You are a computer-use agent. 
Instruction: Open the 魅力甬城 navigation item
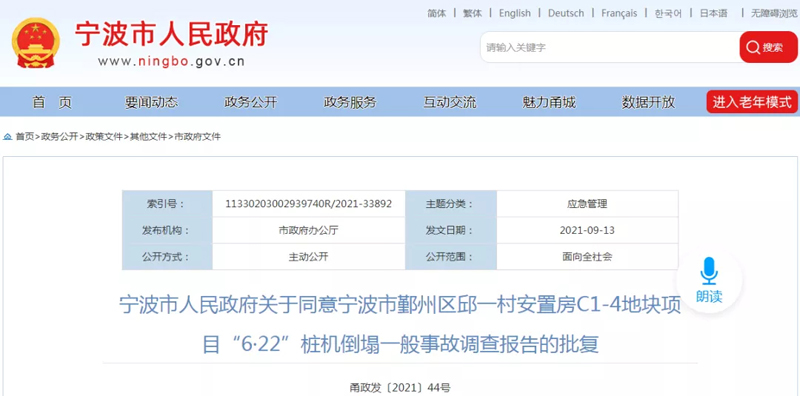(x=549, y=102)
